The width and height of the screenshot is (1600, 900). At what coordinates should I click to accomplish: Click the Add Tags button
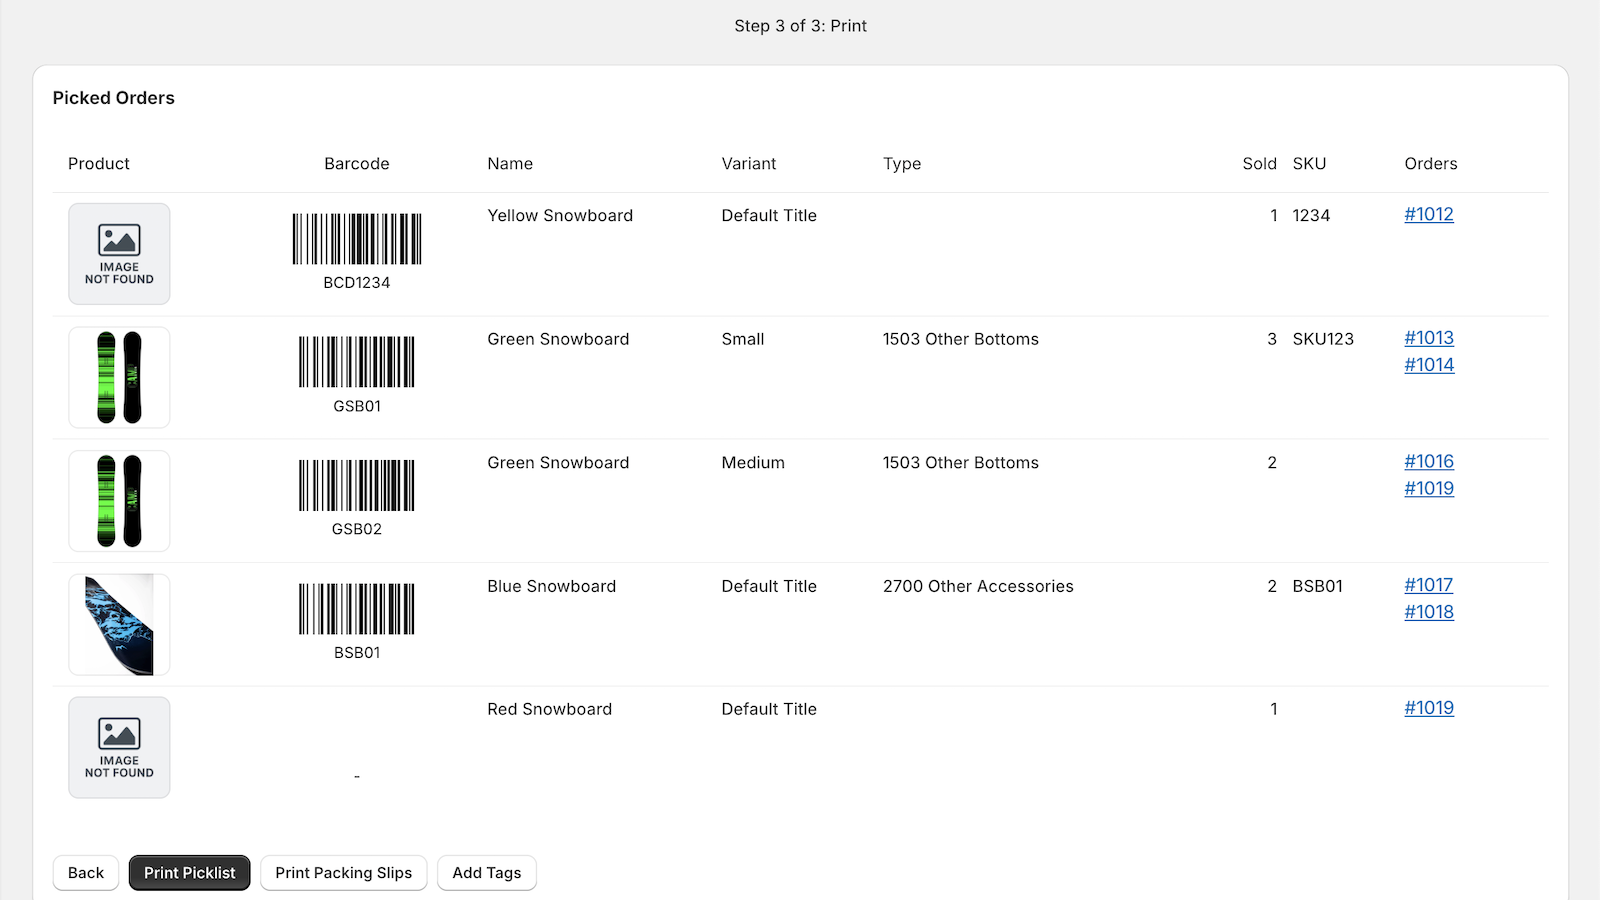click(x=487, y=872)
